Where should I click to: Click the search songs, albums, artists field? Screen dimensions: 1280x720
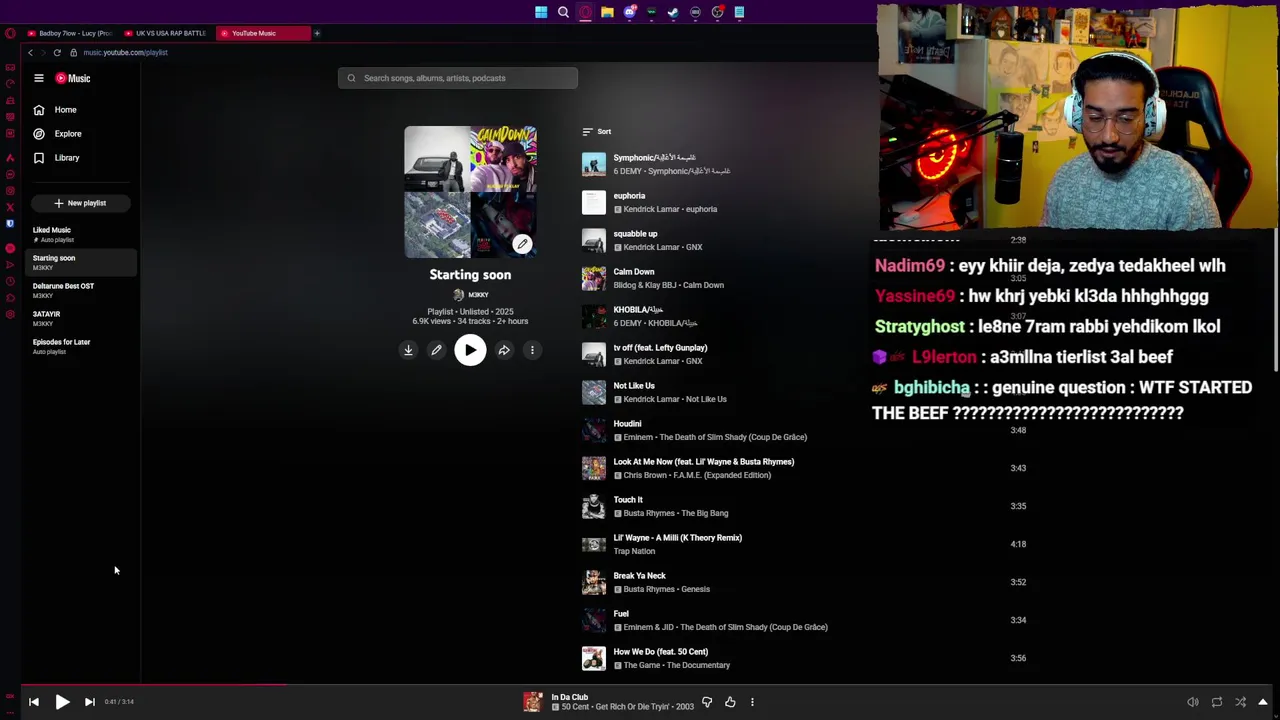coord(458,78)
